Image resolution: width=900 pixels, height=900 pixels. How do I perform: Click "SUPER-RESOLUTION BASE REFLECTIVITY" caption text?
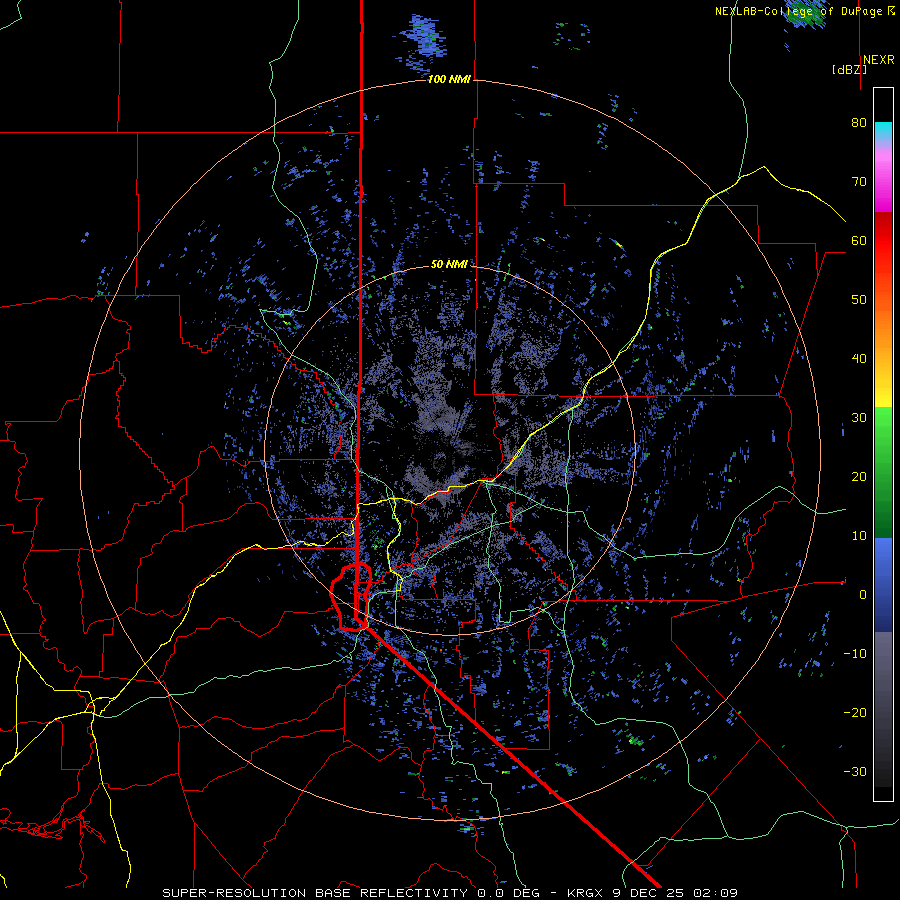pyautogui.click(x=315, y=893)
